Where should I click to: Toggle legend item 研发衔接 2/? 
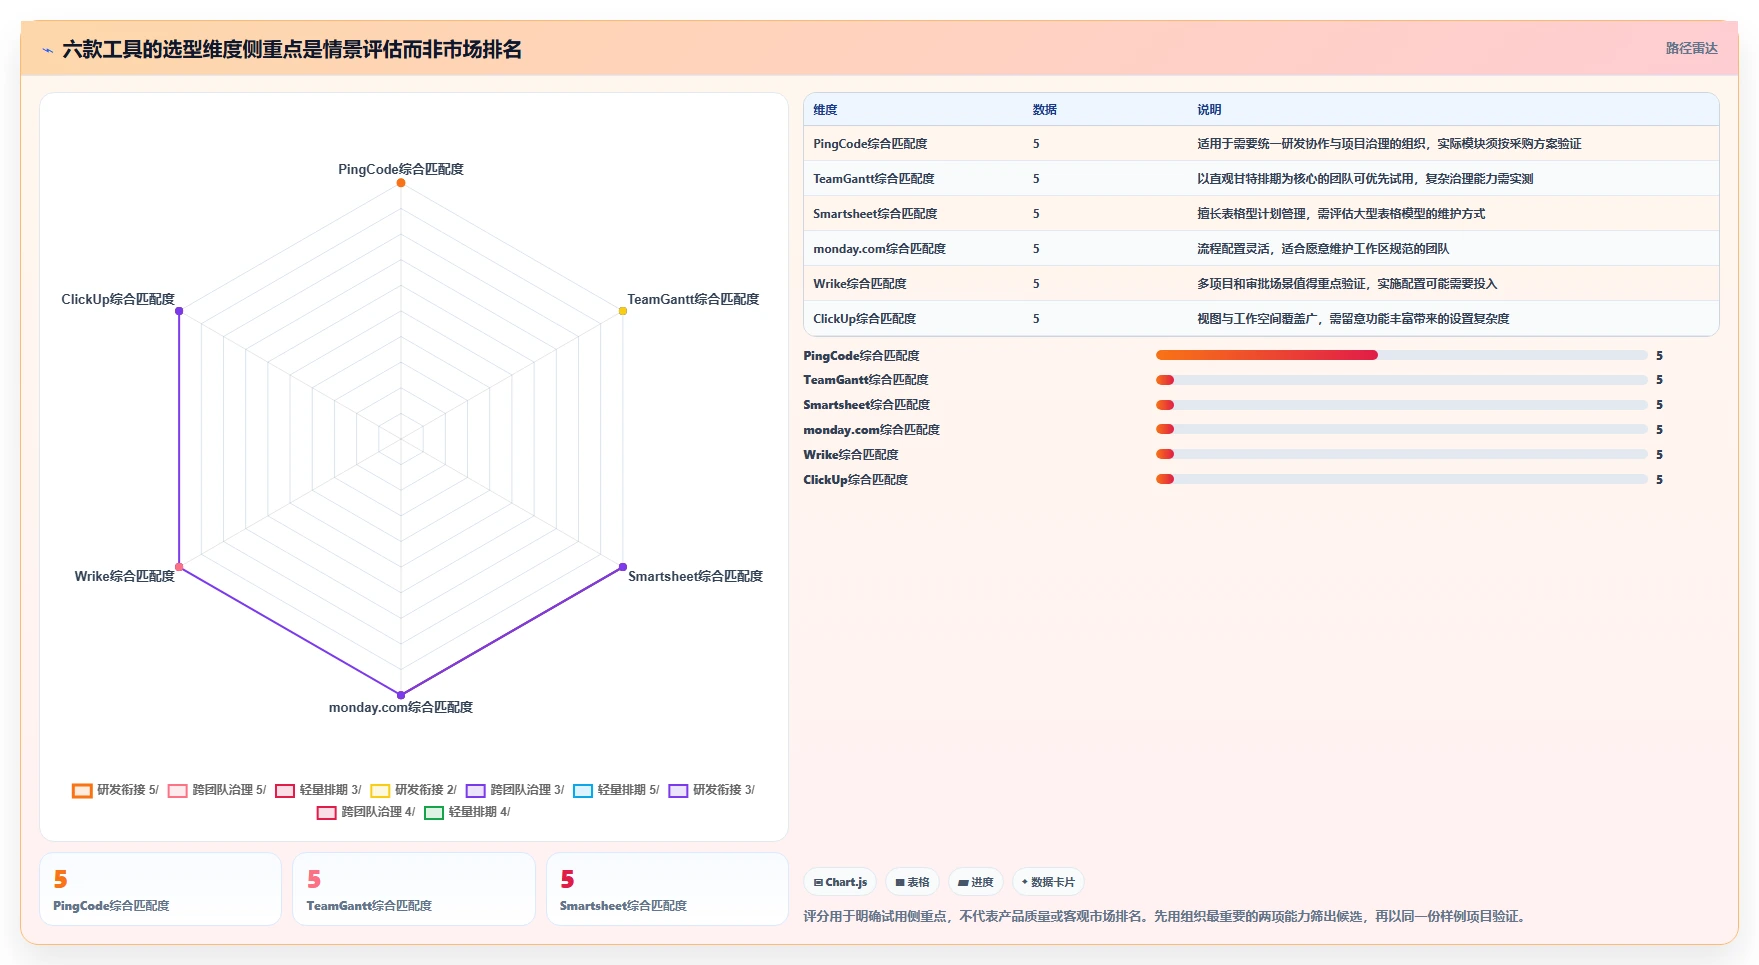pos(413,790)
